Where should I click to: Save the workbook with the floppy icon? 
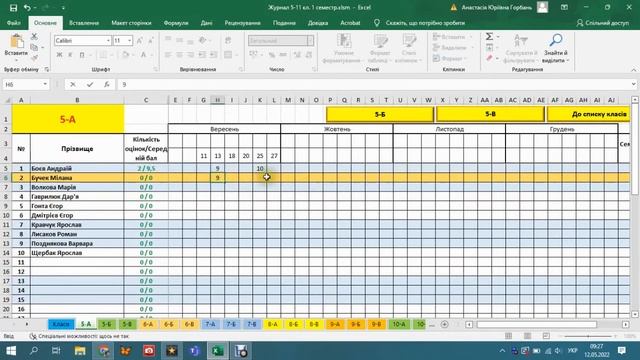coord(13,8)
